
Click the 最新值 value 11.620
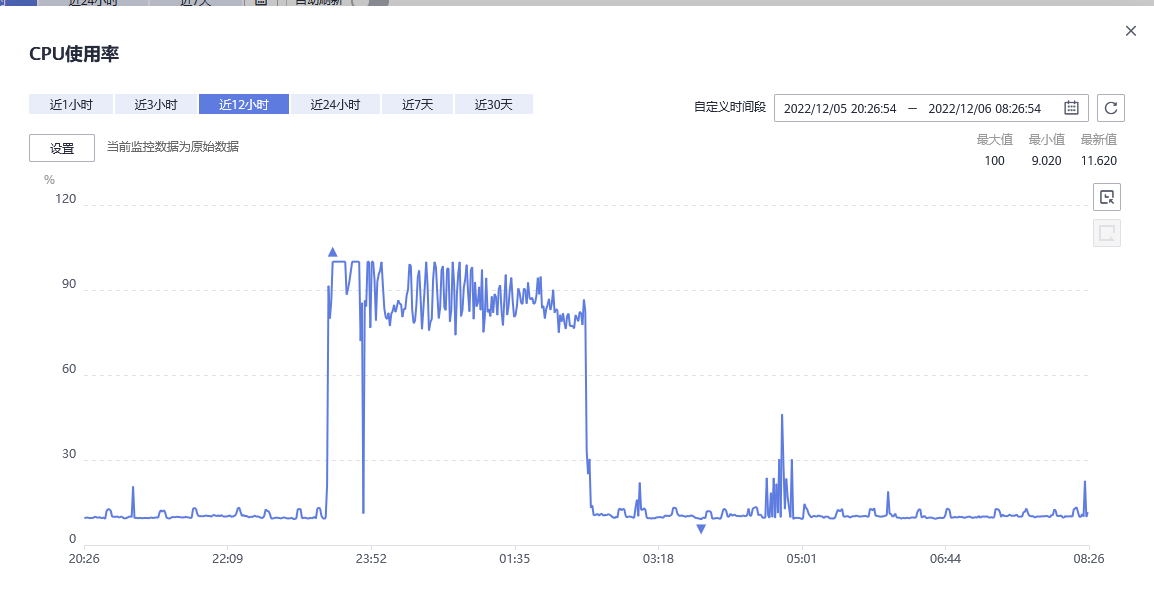[x=1098, y=161]
